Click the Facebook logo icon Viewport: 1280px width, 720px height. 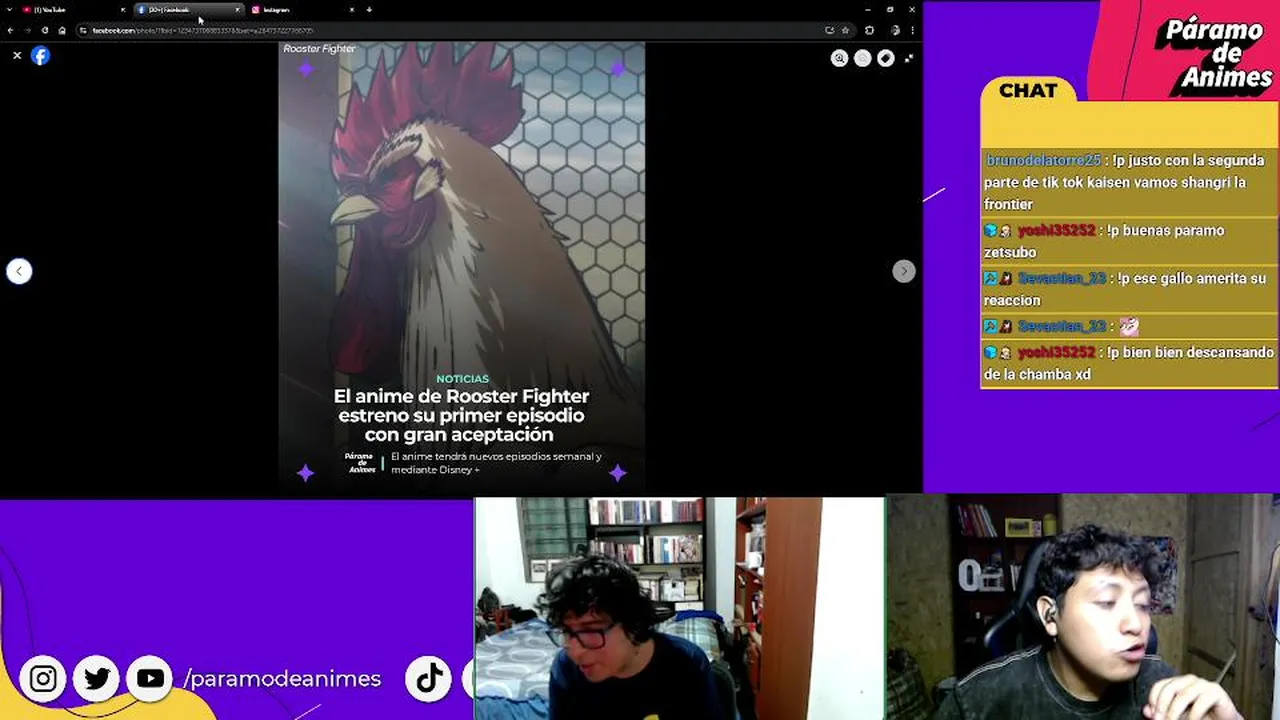[40, 56]
